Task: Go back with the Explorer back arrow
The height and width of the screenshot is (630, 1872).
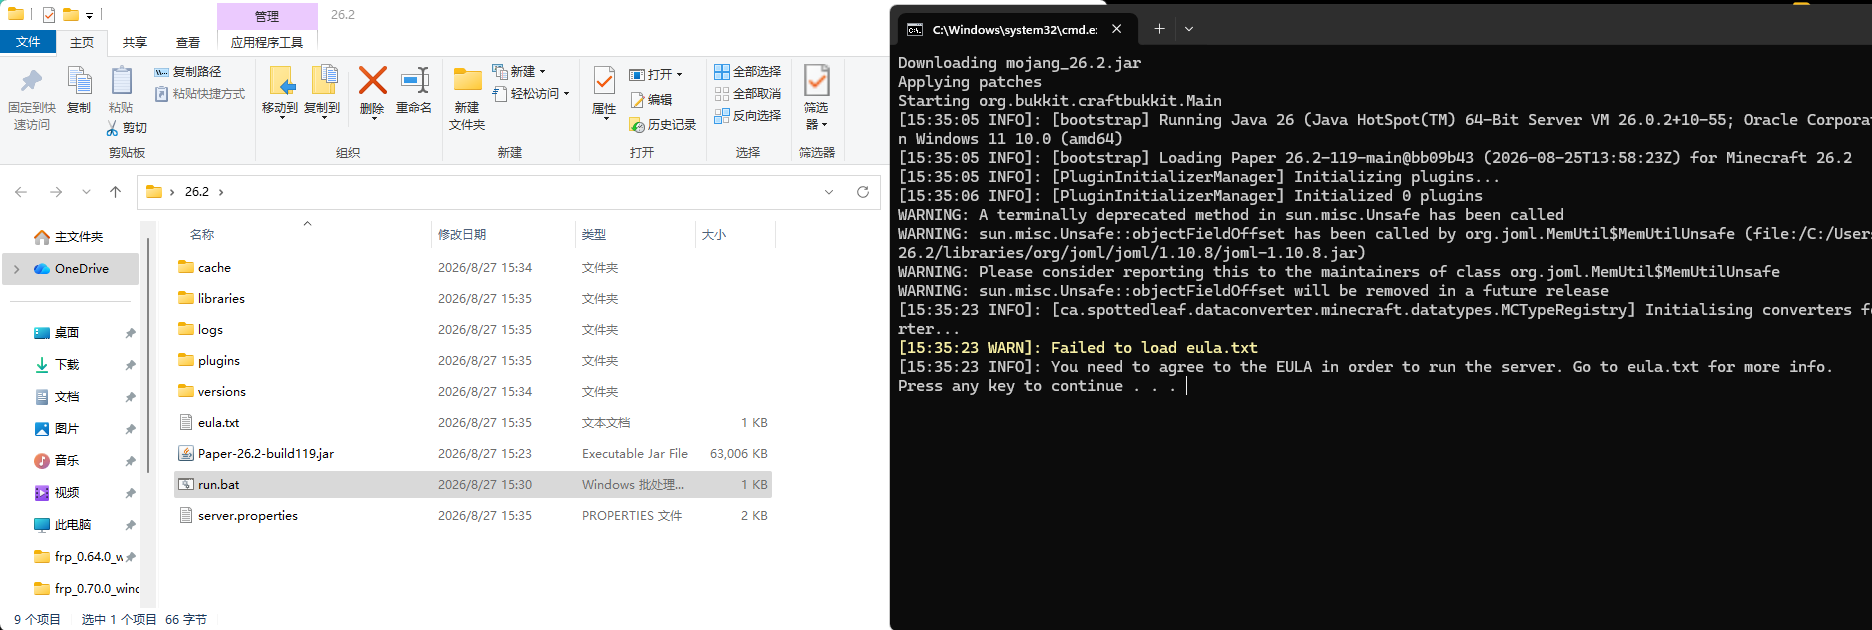Action: pos(21,192)
